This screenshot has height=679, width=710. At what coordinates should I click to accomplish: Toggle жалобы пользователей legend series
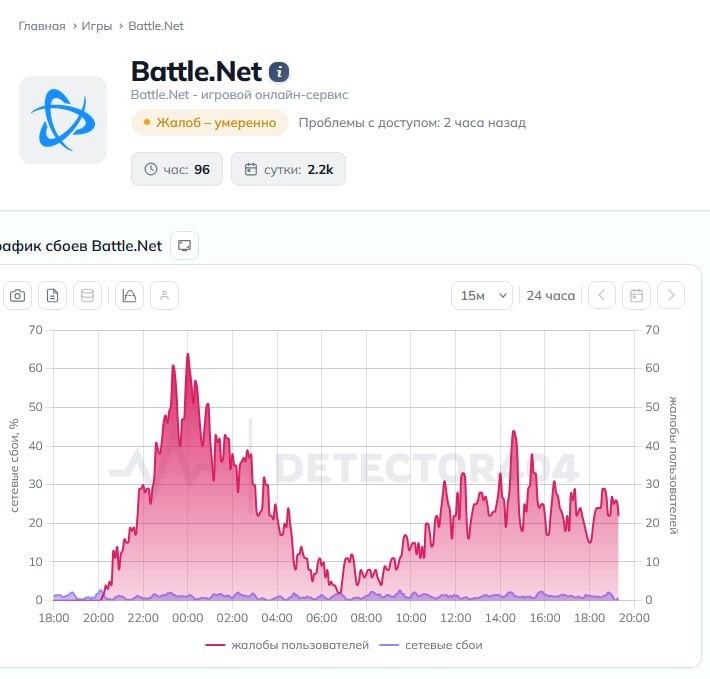pos(287,645)
